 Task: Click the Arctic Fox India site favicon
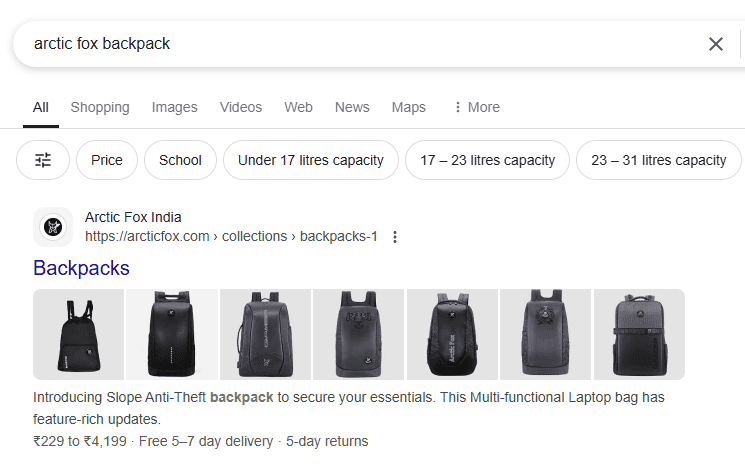coord(53,227)
